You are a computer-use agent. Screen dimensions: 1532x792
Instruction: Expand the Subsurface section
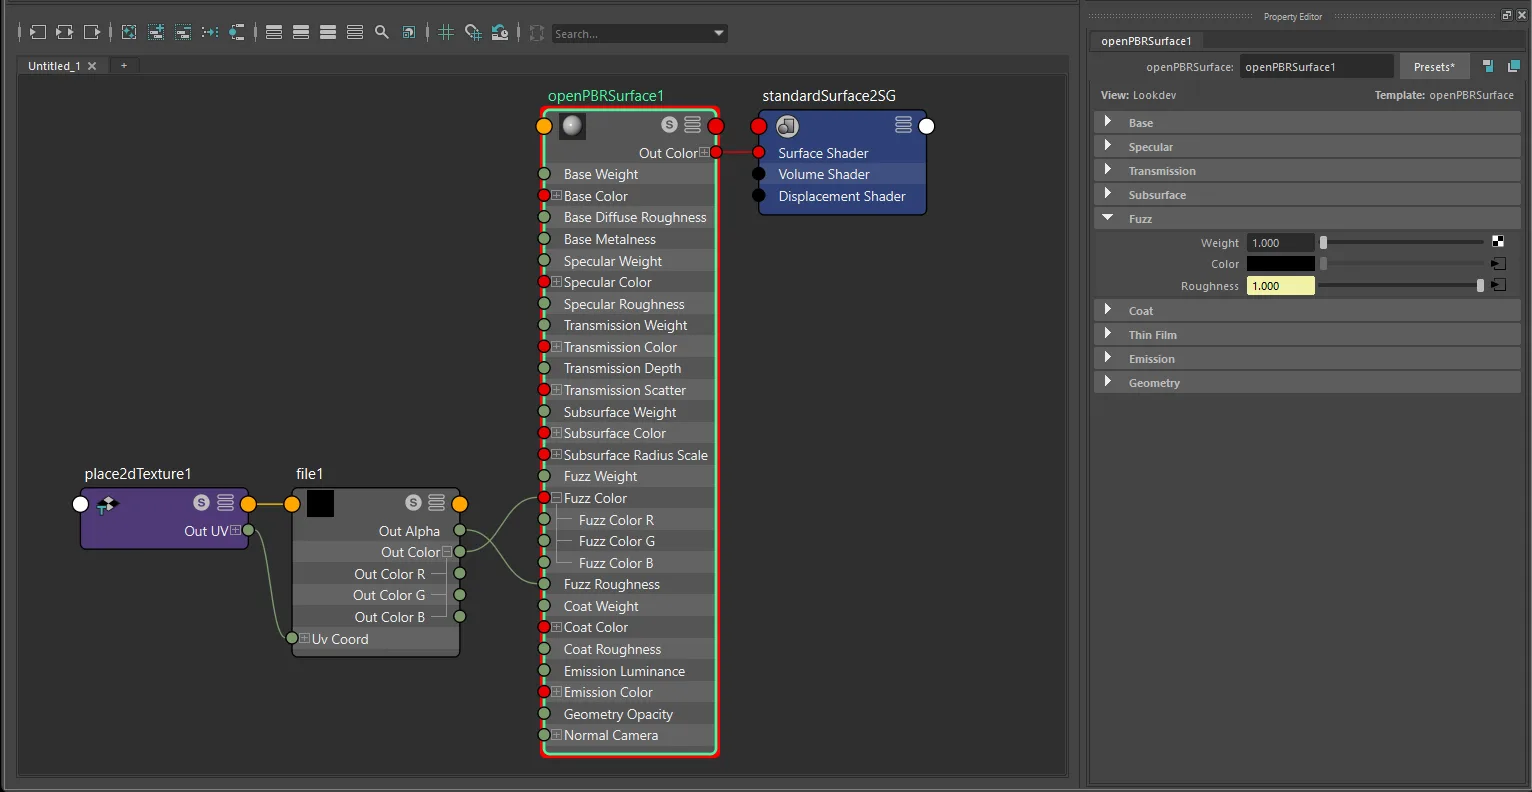(x=1307, y=195)
